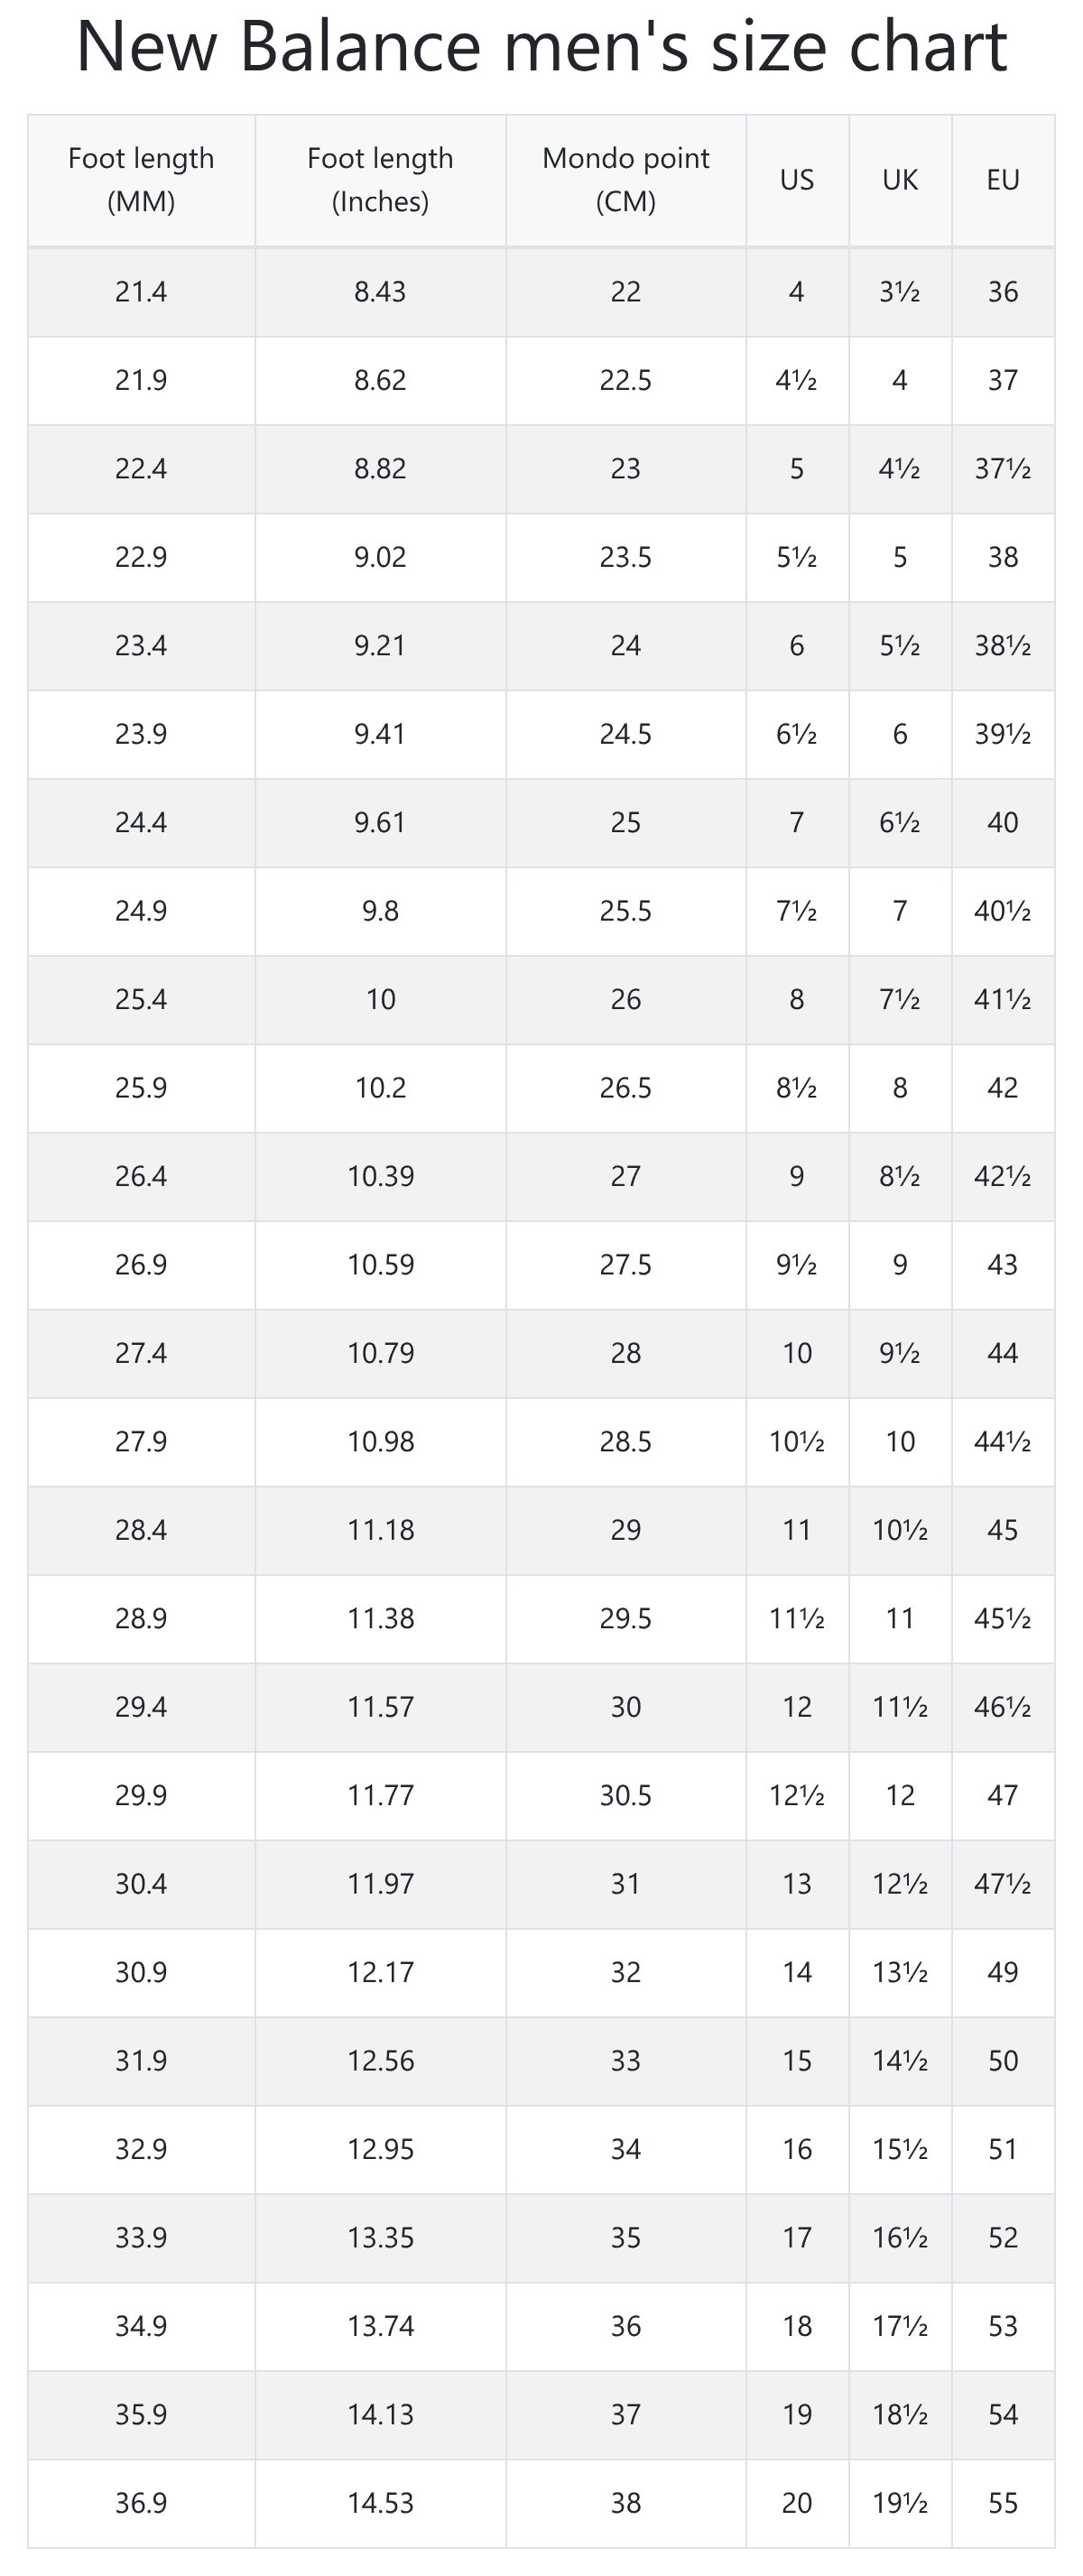1083x2576 pixels.
Task: Click the 25.4 foot length cell
Action: click(x=141, y=999)
